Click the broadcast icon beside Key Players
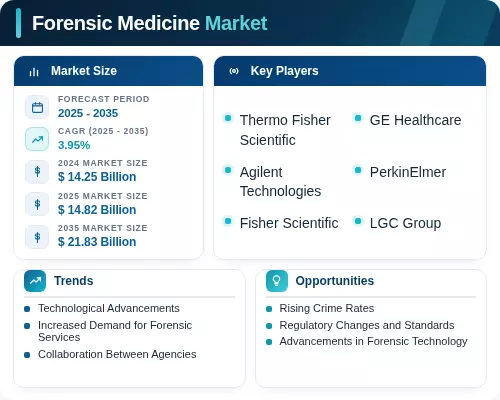This screenshot has height=400, width=500. [234, 71]
